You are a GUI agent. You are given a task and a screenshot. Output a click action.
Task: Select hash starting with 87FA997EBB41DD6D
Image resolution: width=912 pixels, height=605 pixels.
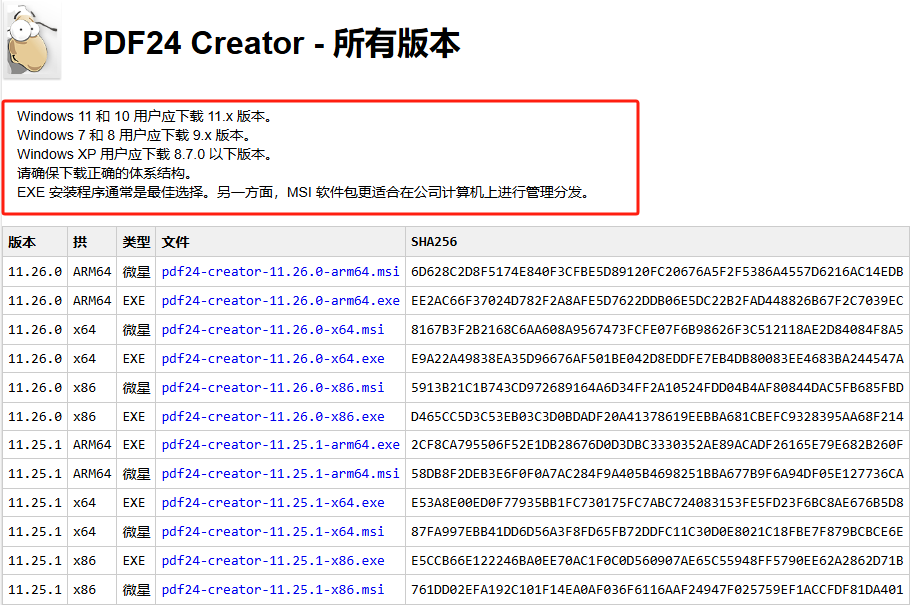657,532
